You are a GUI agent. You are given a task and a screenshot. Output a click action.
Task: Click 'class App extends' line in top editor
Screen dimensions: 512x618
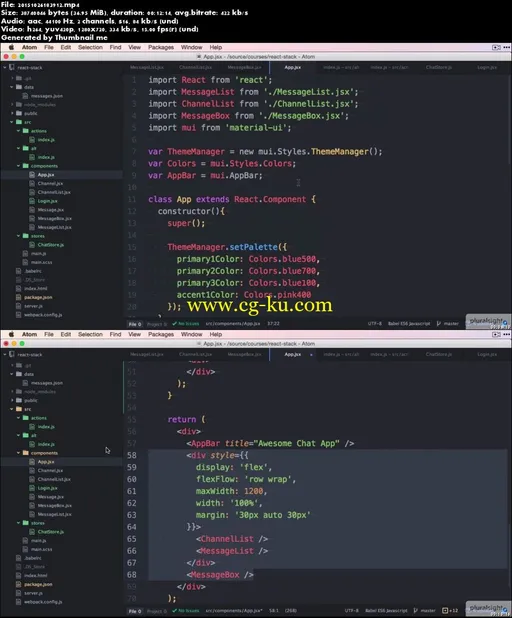click(x=232, y=199)
